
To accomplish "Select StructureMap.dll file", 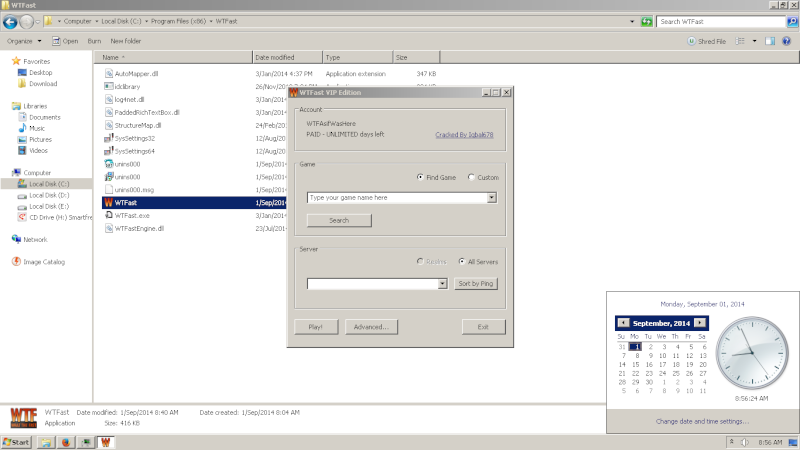I will coord(137,125).
